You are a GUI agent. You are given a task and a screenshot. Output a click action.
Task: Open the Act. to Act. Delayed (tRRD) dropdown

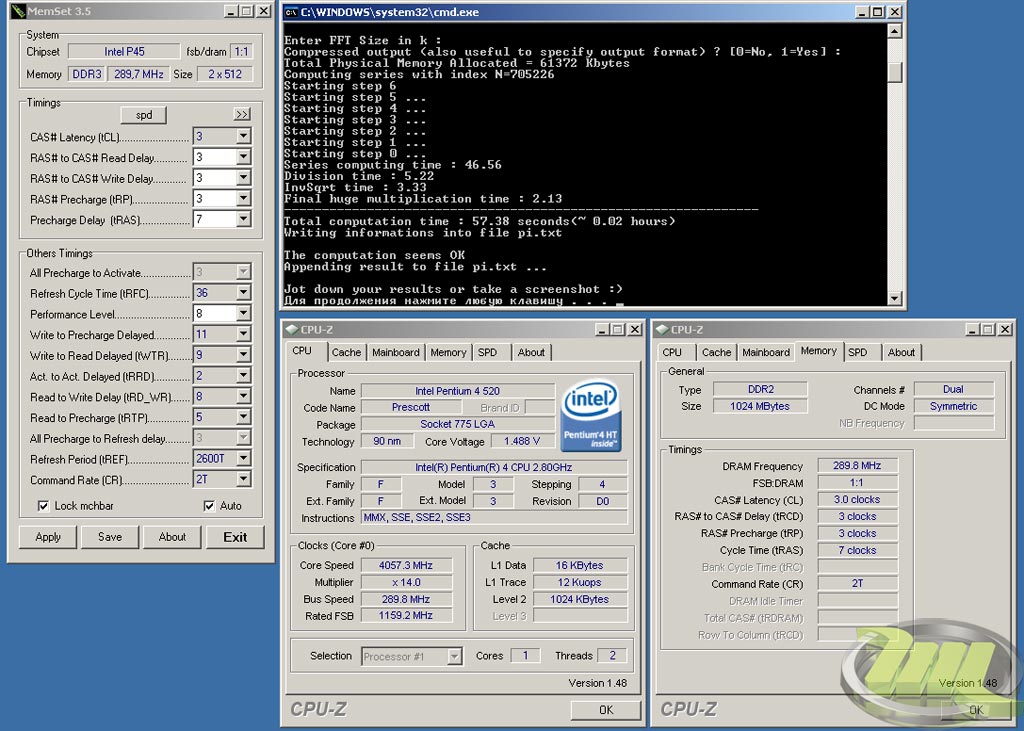point(243,376)
